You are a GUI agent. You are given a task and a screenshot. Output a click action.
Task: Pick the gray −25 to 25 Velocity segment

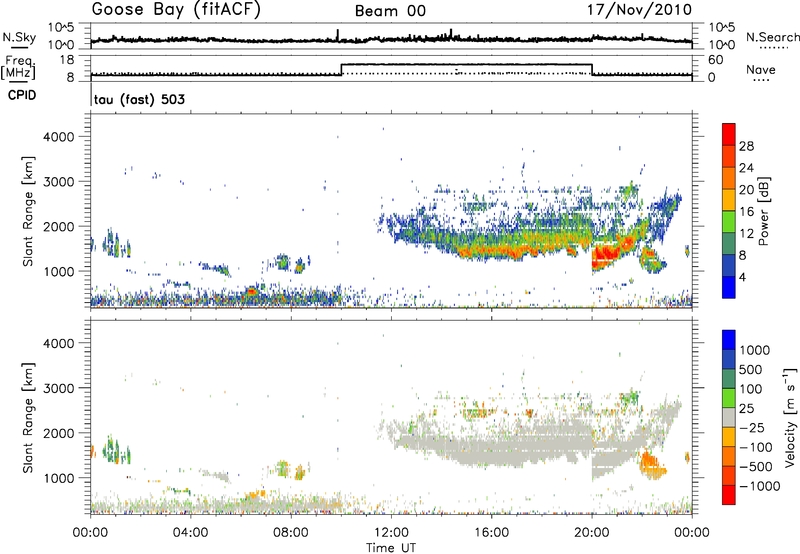(729, 417)
